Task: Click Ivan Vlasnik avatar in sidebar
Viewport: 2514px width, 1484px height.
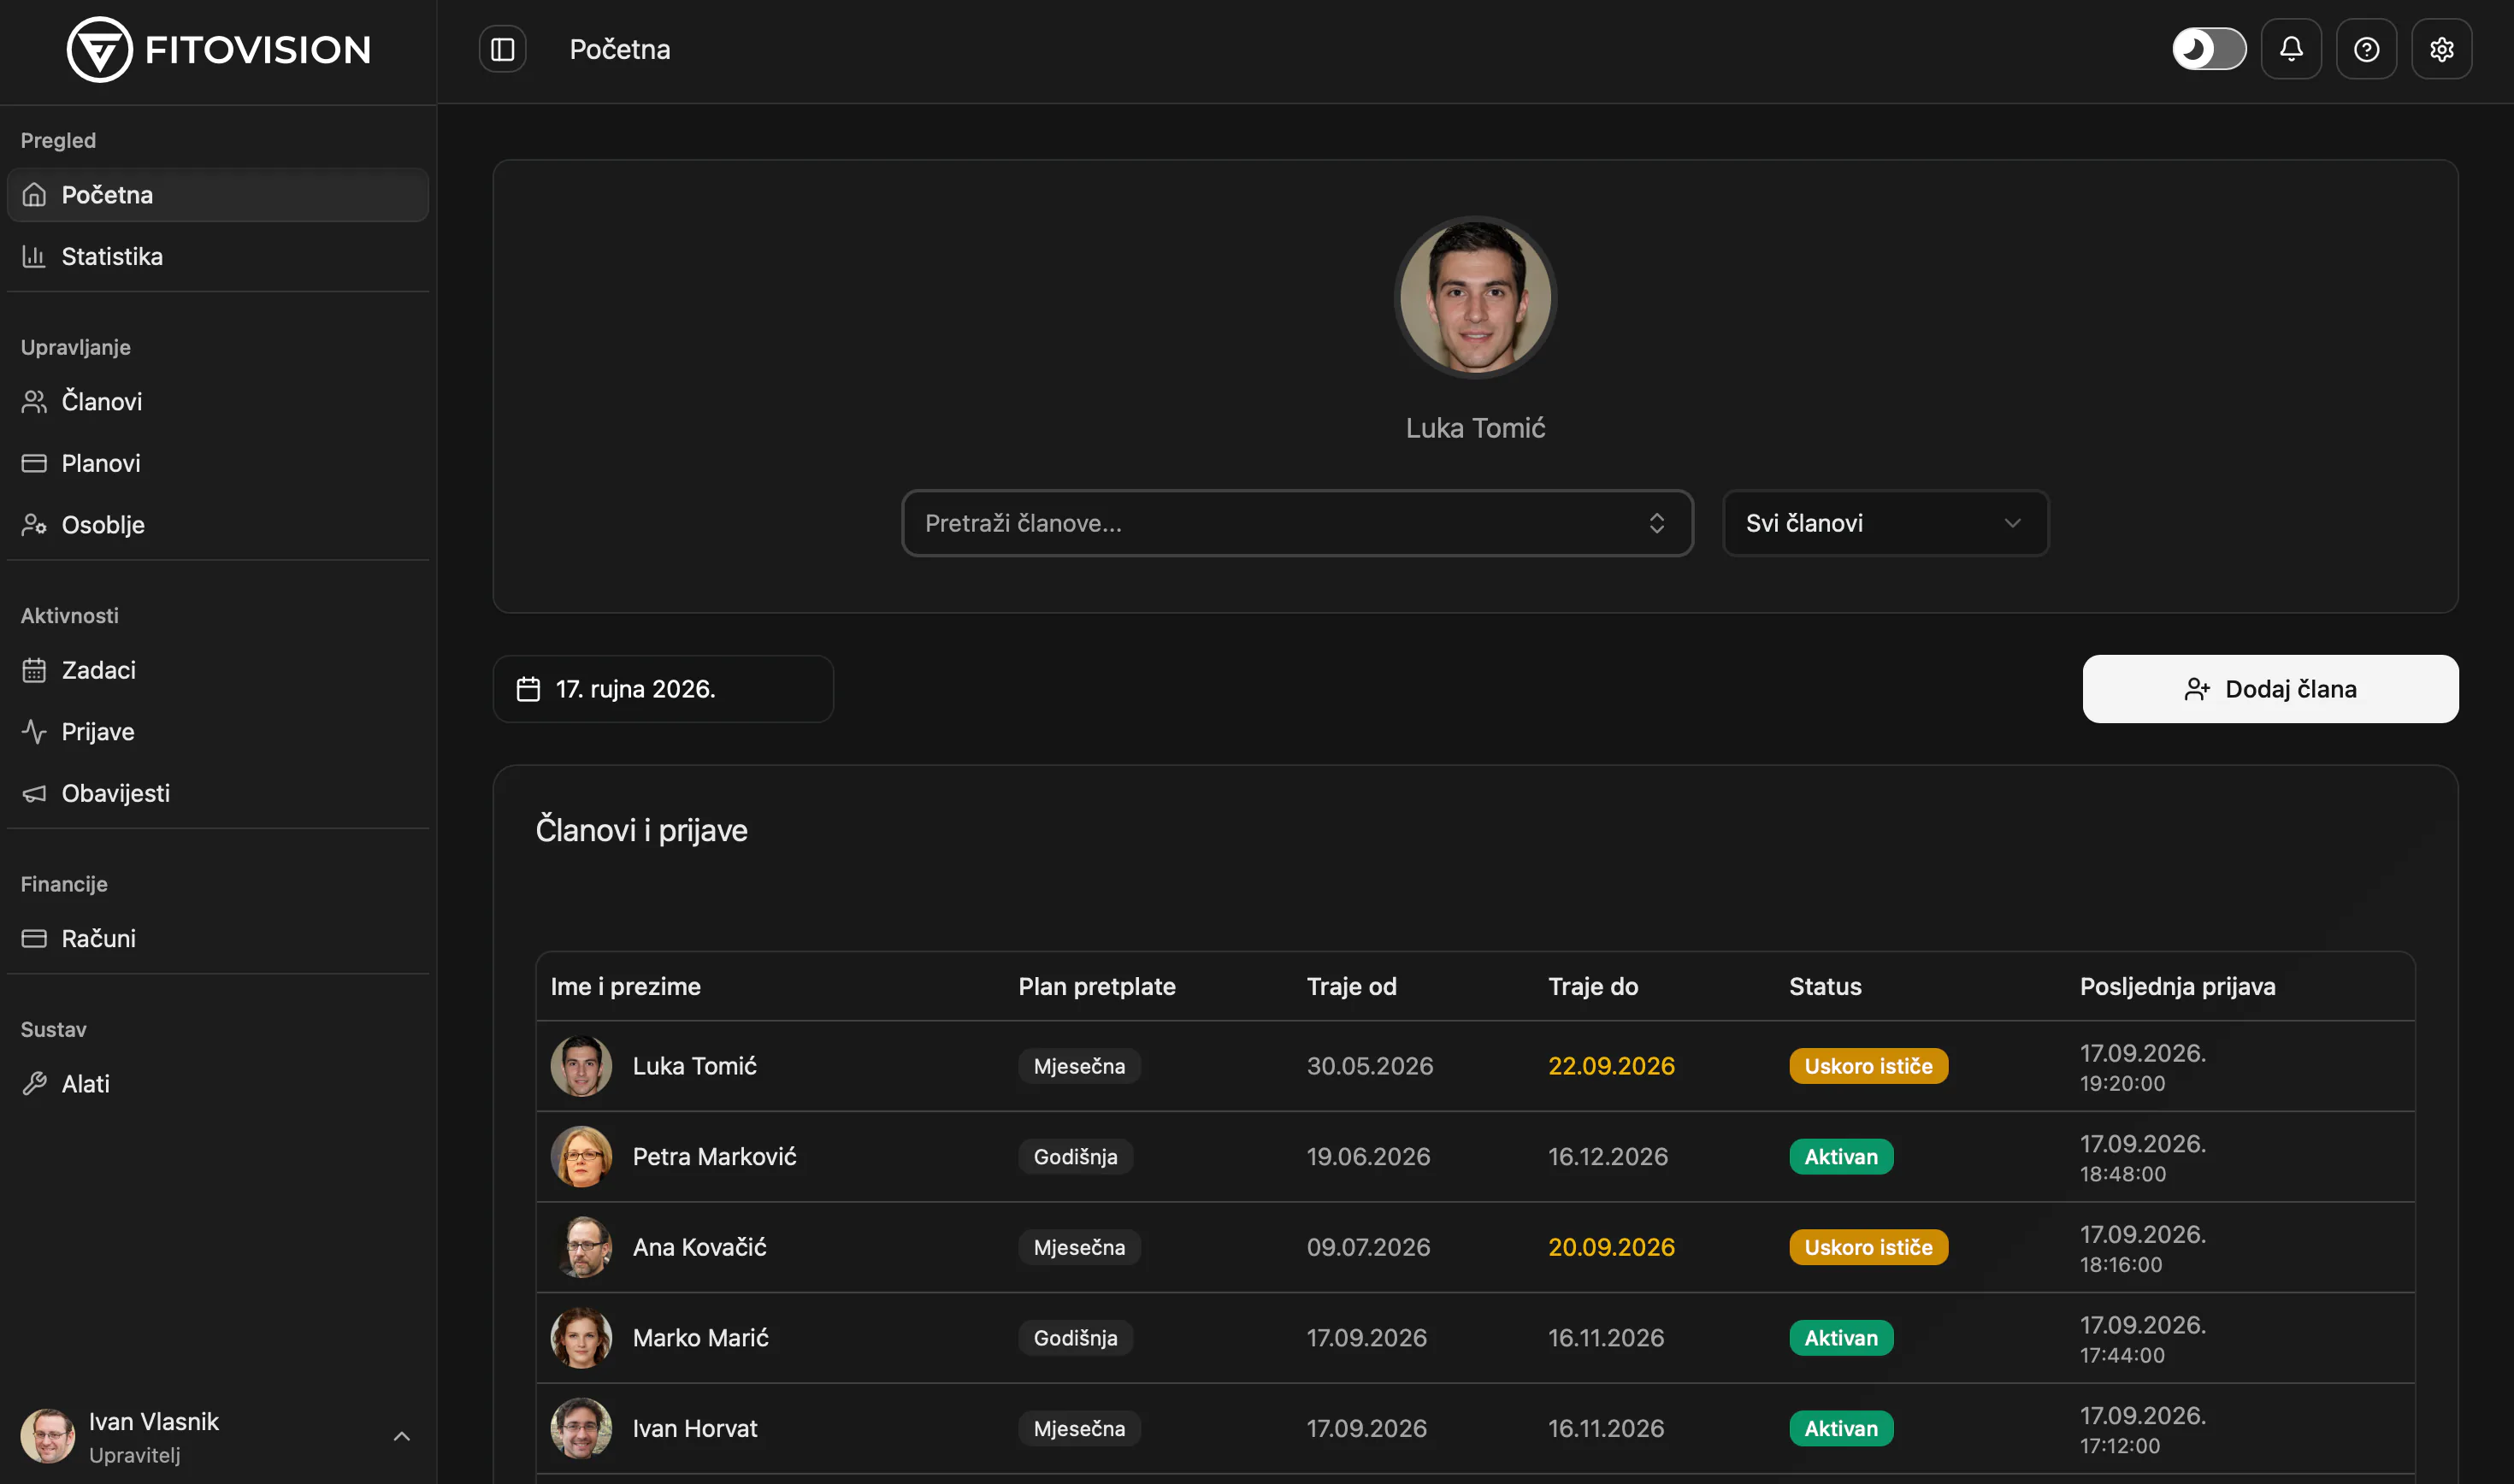Action: (47, 1437)
